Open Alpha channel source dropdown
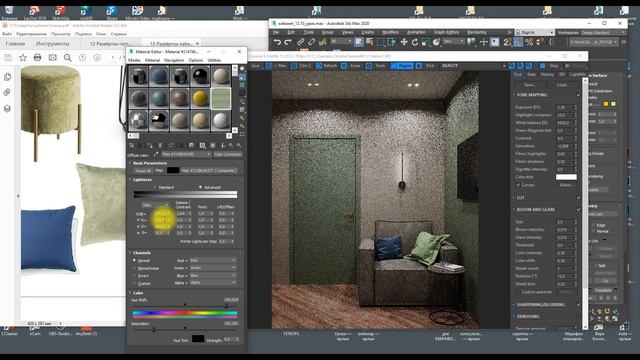Viewport: 640px width, 360px height. (x=213, y=283)
